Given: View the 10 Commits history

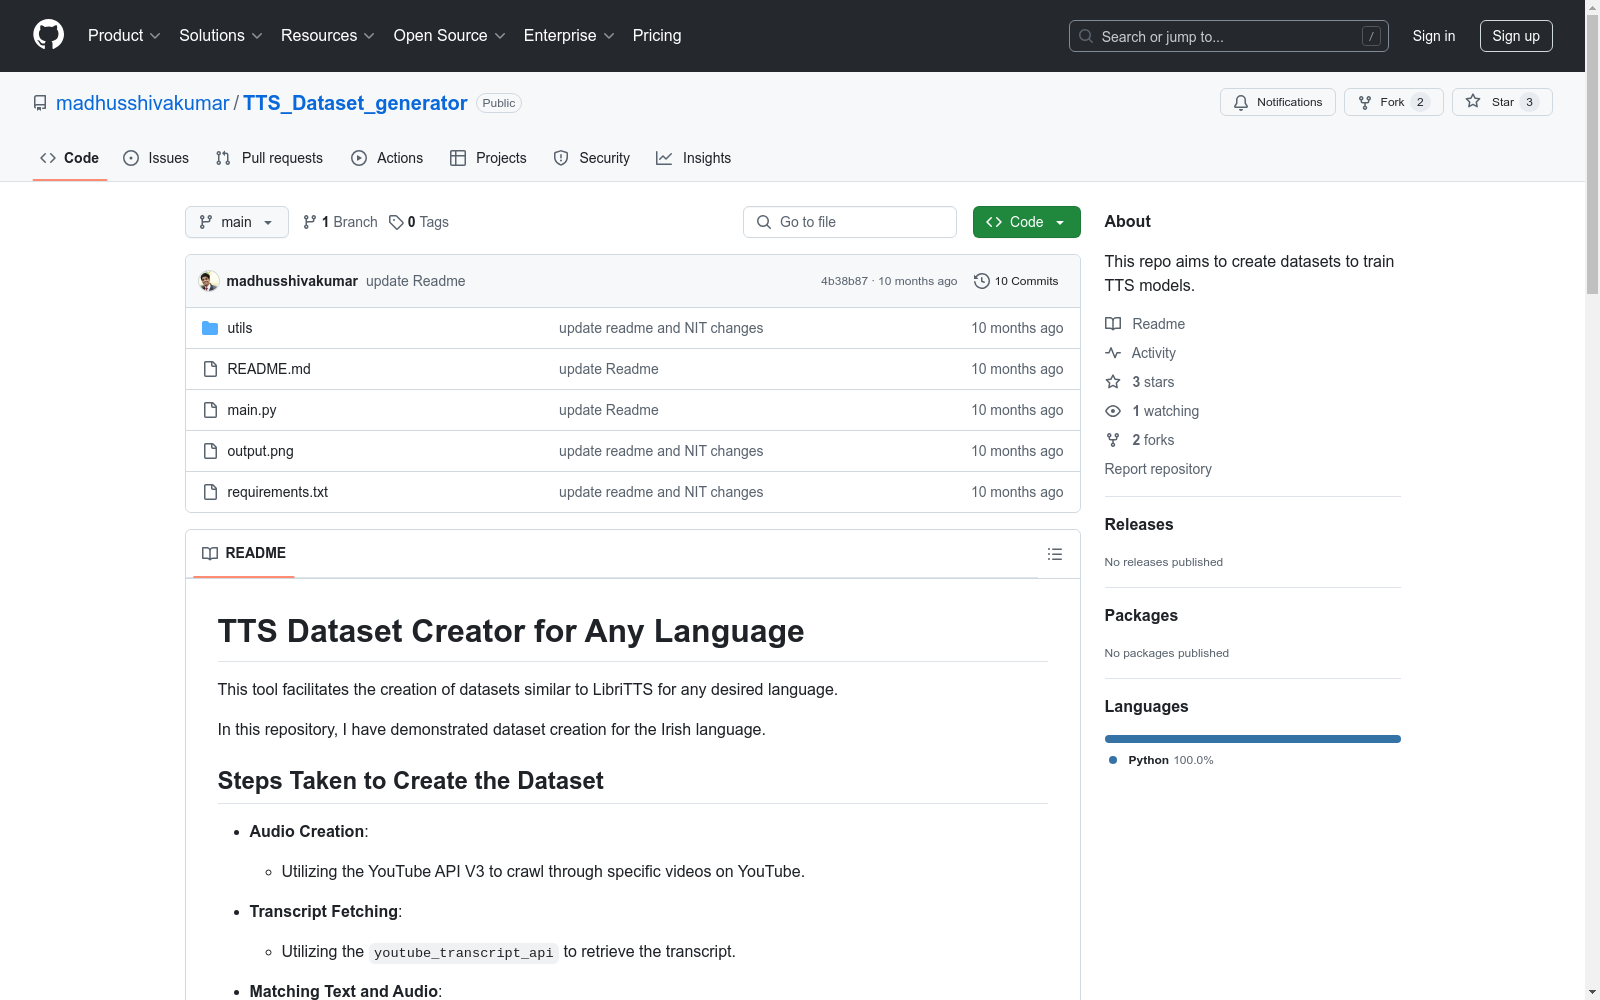Looking at the screenshot, I should coord(1016,281).
